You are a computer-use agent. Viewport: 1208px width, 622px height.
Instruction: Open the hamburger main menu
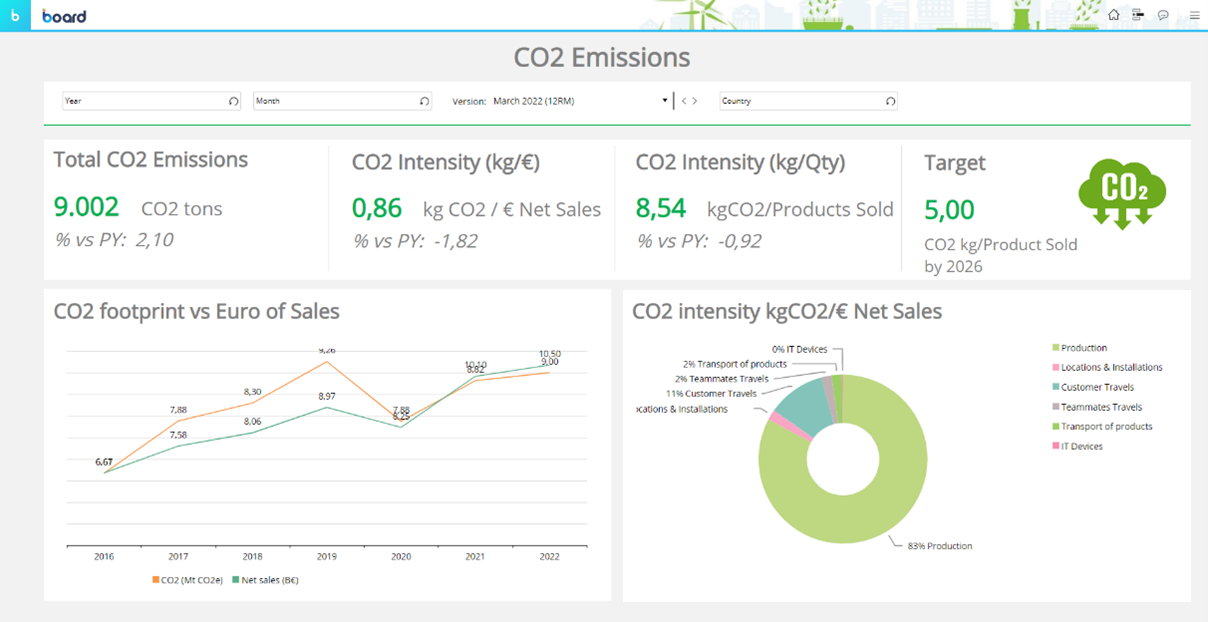pyautogui.click(x=1194, y=16)
